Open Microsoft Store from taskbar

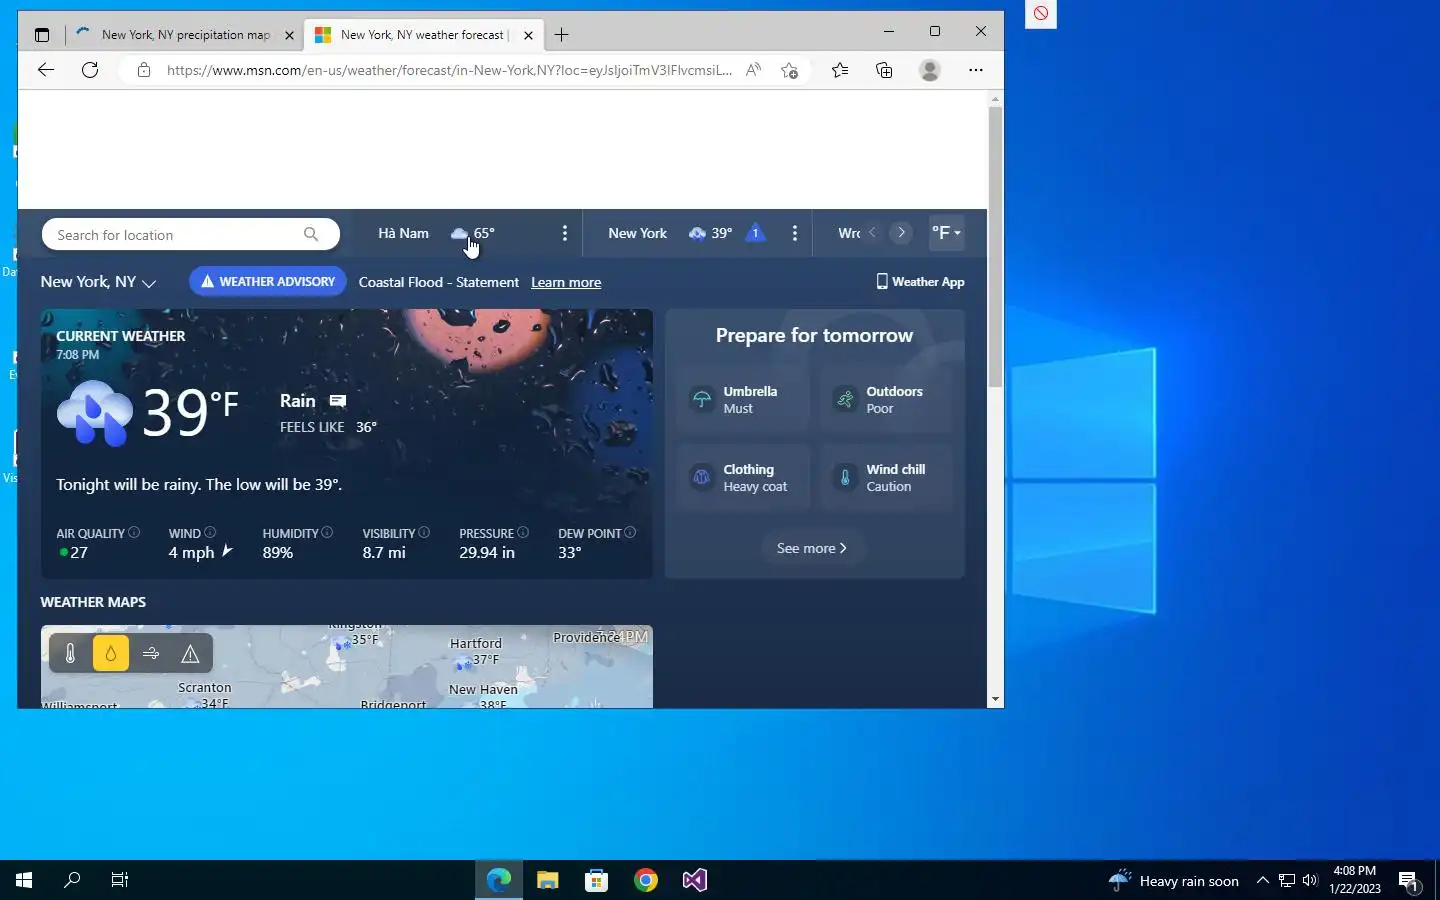pyautogui.click(x=597, y=880)
